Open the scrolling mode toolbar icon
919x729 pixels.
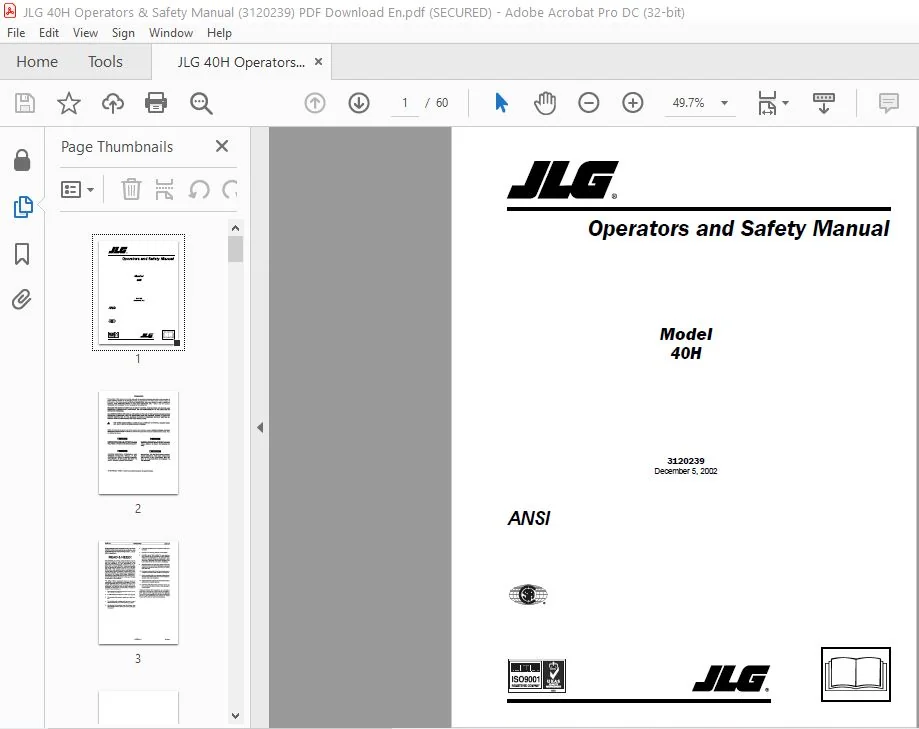[x=823, y=103]
